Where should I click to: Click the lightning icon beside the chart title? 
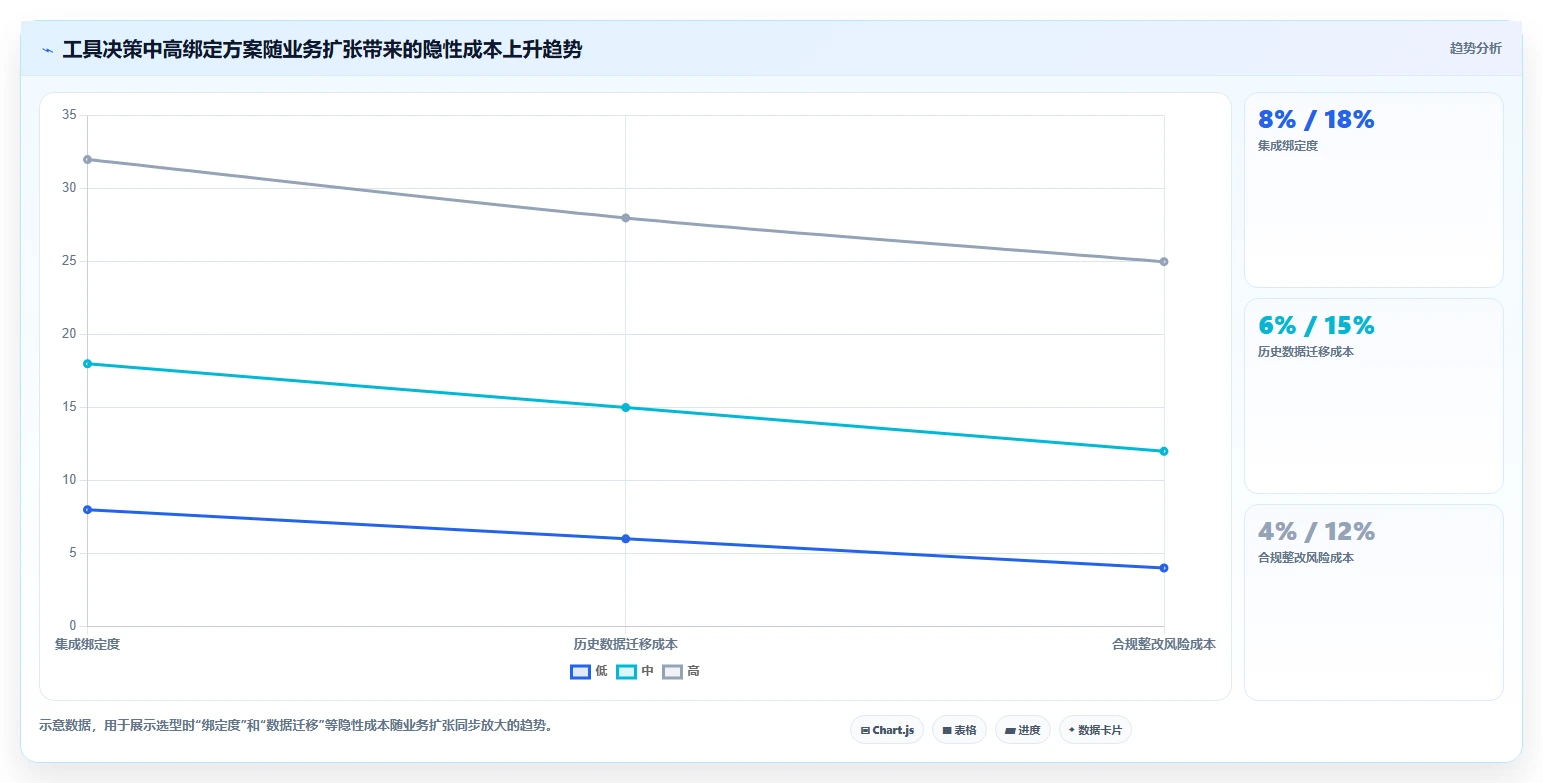pos(48,50)
